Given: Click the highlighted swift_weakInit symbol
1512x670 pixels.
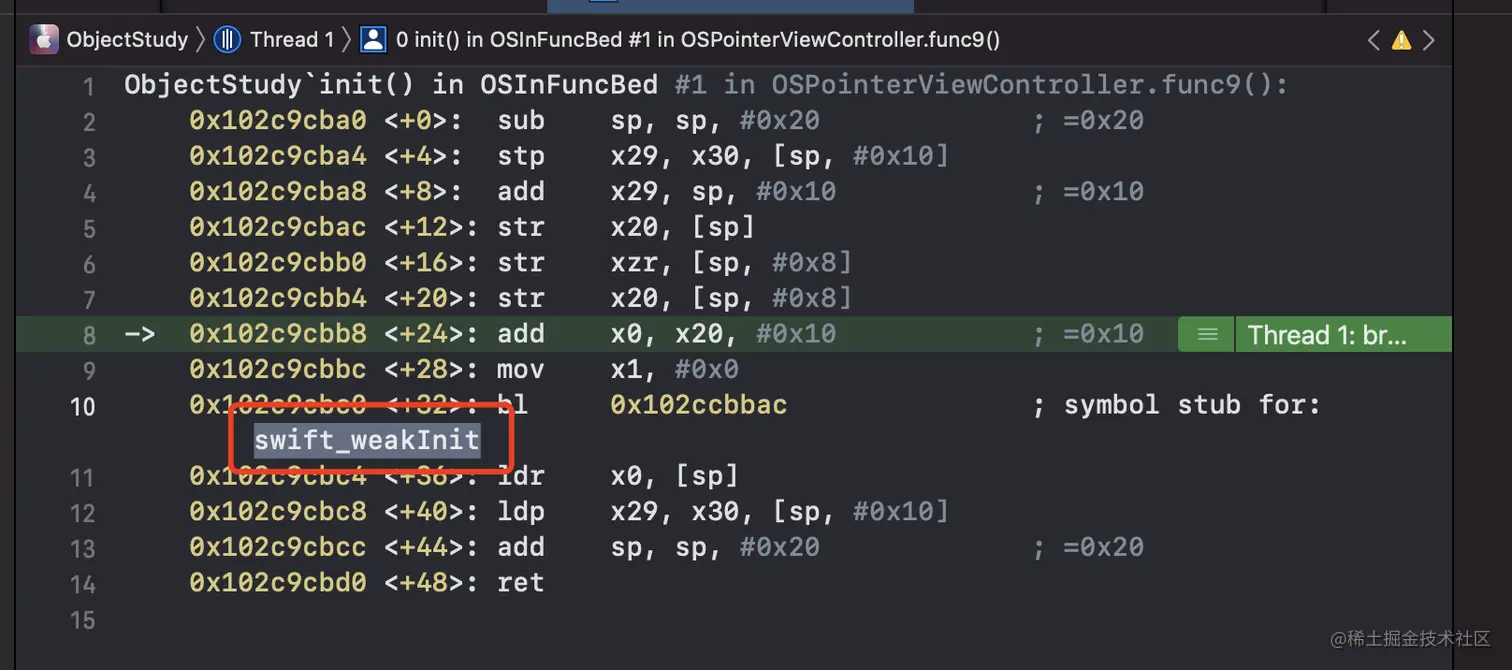Looking at the screenshot, I should [x=366, y=440].
